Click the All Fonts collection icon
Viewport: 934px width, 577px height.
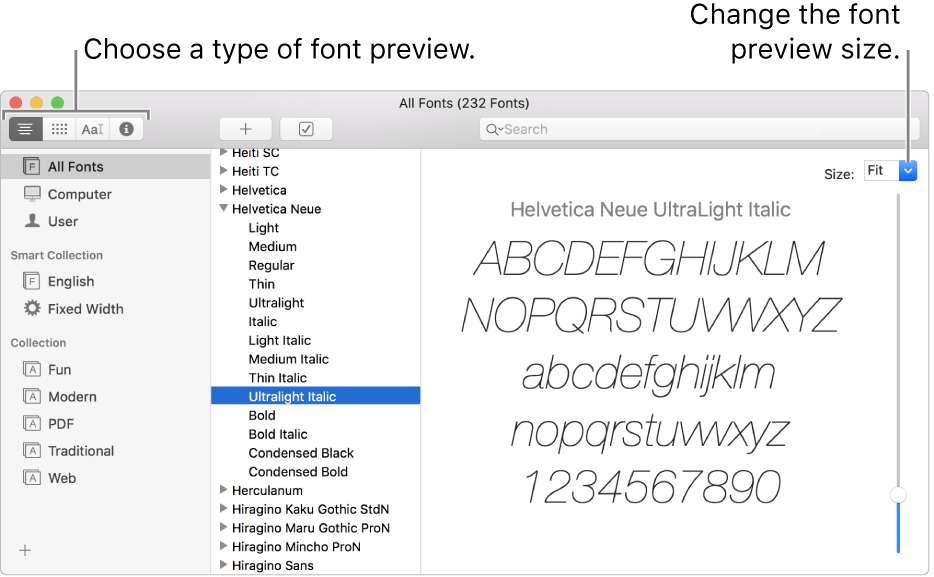[32, 166]
